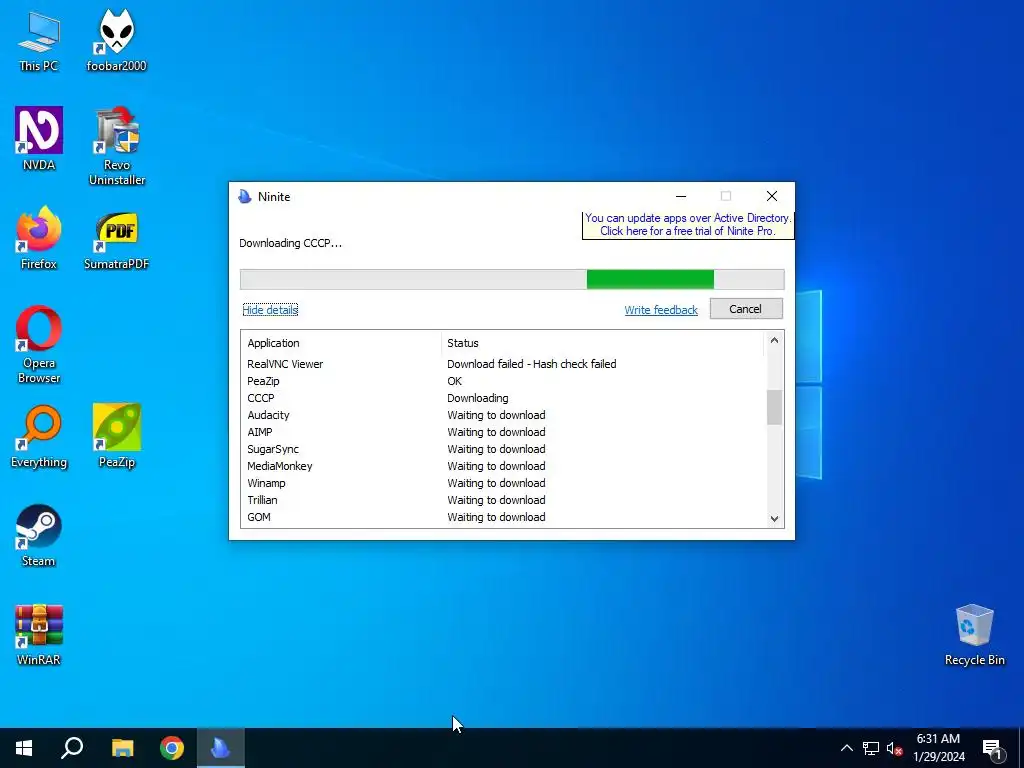Launch foobar2000 from the desktop
Image resolution: width=1024 pixels, height=768 pixels.
[116, 41]
